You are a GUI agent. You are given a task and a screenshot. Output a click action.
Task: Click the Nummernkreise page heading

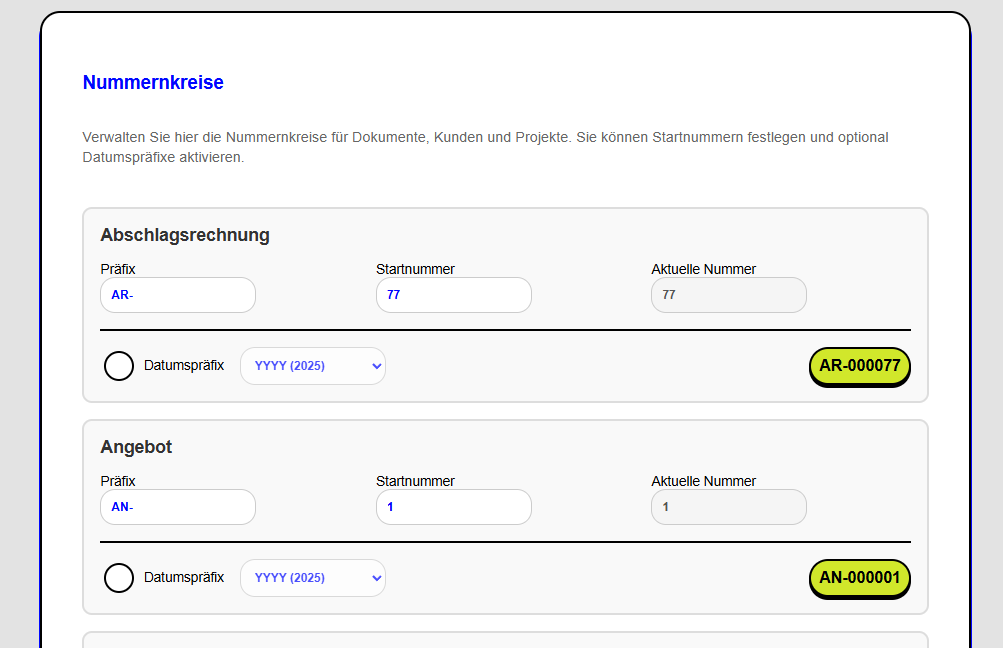click(x=153, y=83)
